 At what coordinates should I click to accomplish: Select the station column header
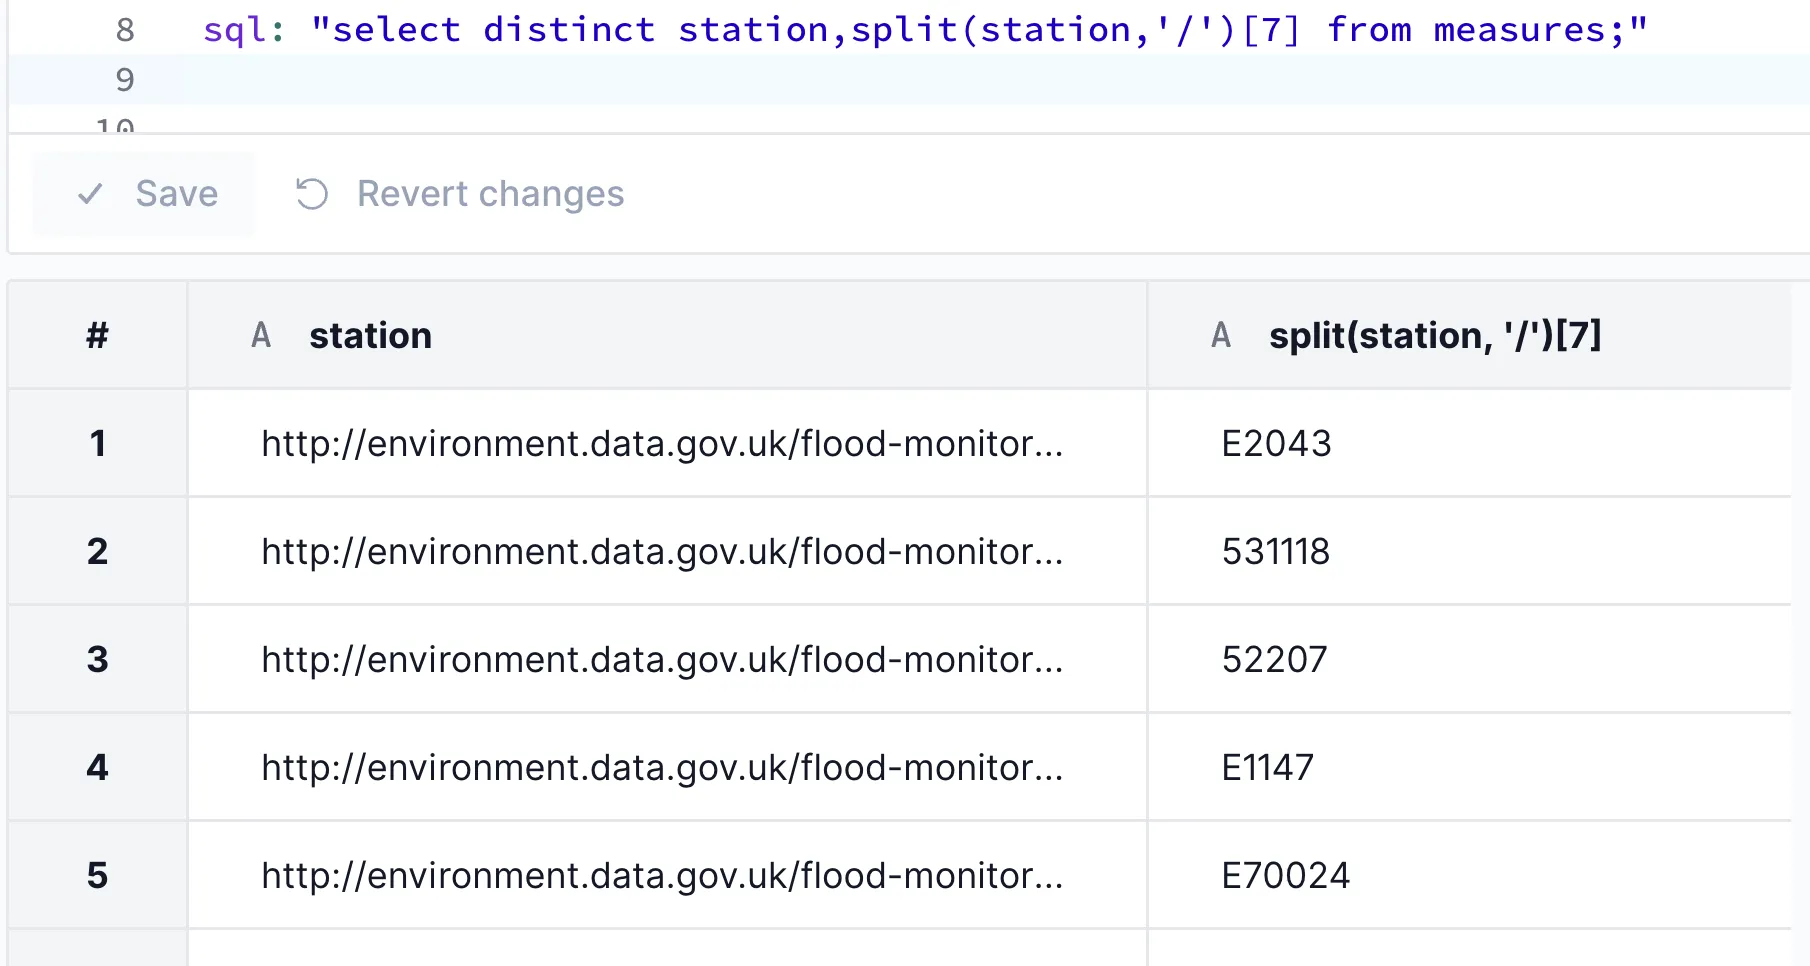370,336
